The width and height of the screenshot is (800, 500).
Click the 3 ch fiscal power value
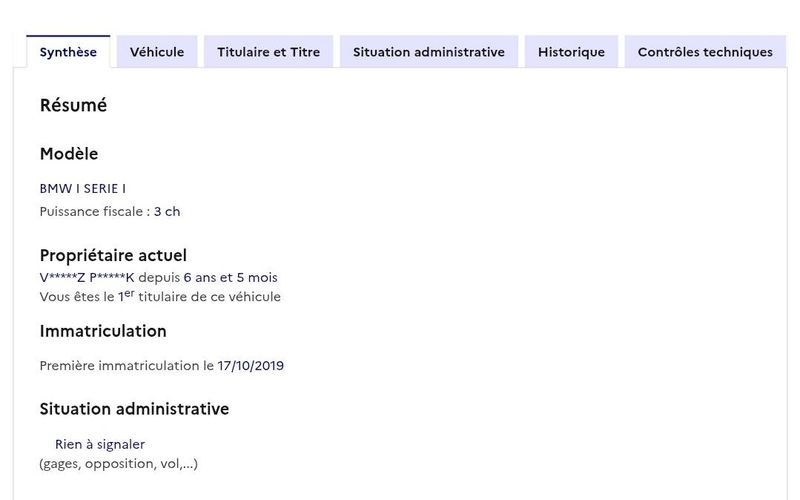(x=167, y=211)
